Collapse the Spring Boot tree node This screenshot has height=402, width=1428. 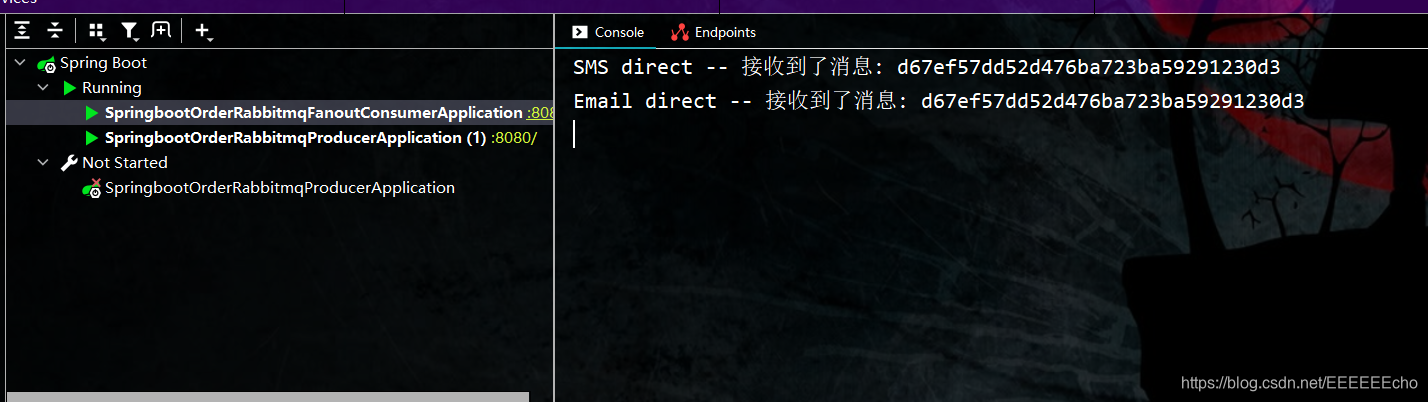tap(20, 63)
